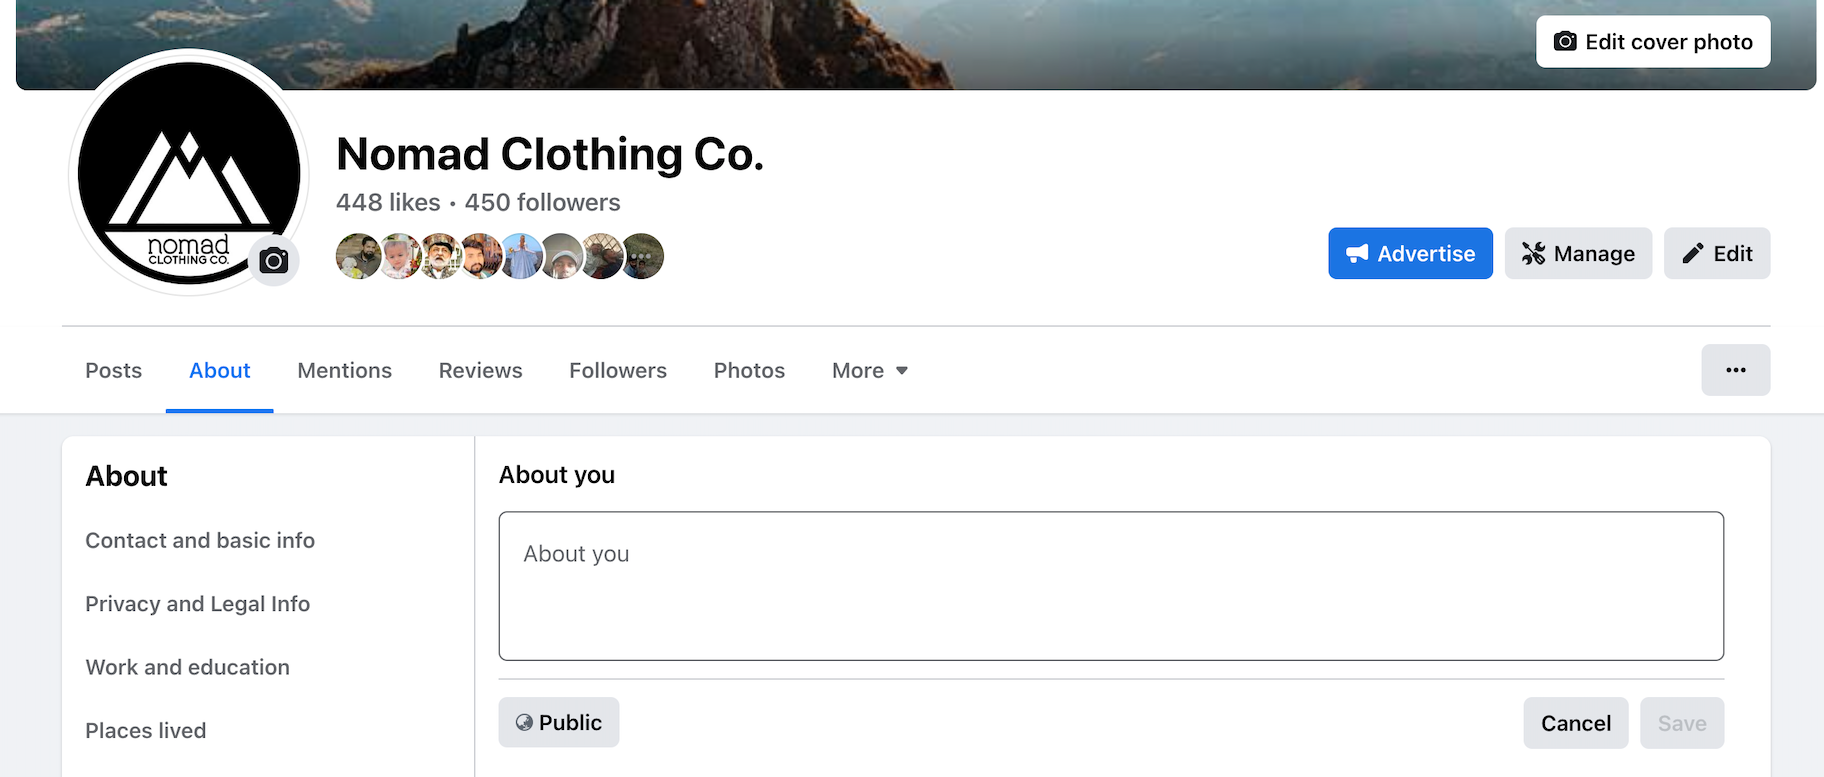Click inside the About you text field
1824x777 pixels.
tap(1110, 586)
